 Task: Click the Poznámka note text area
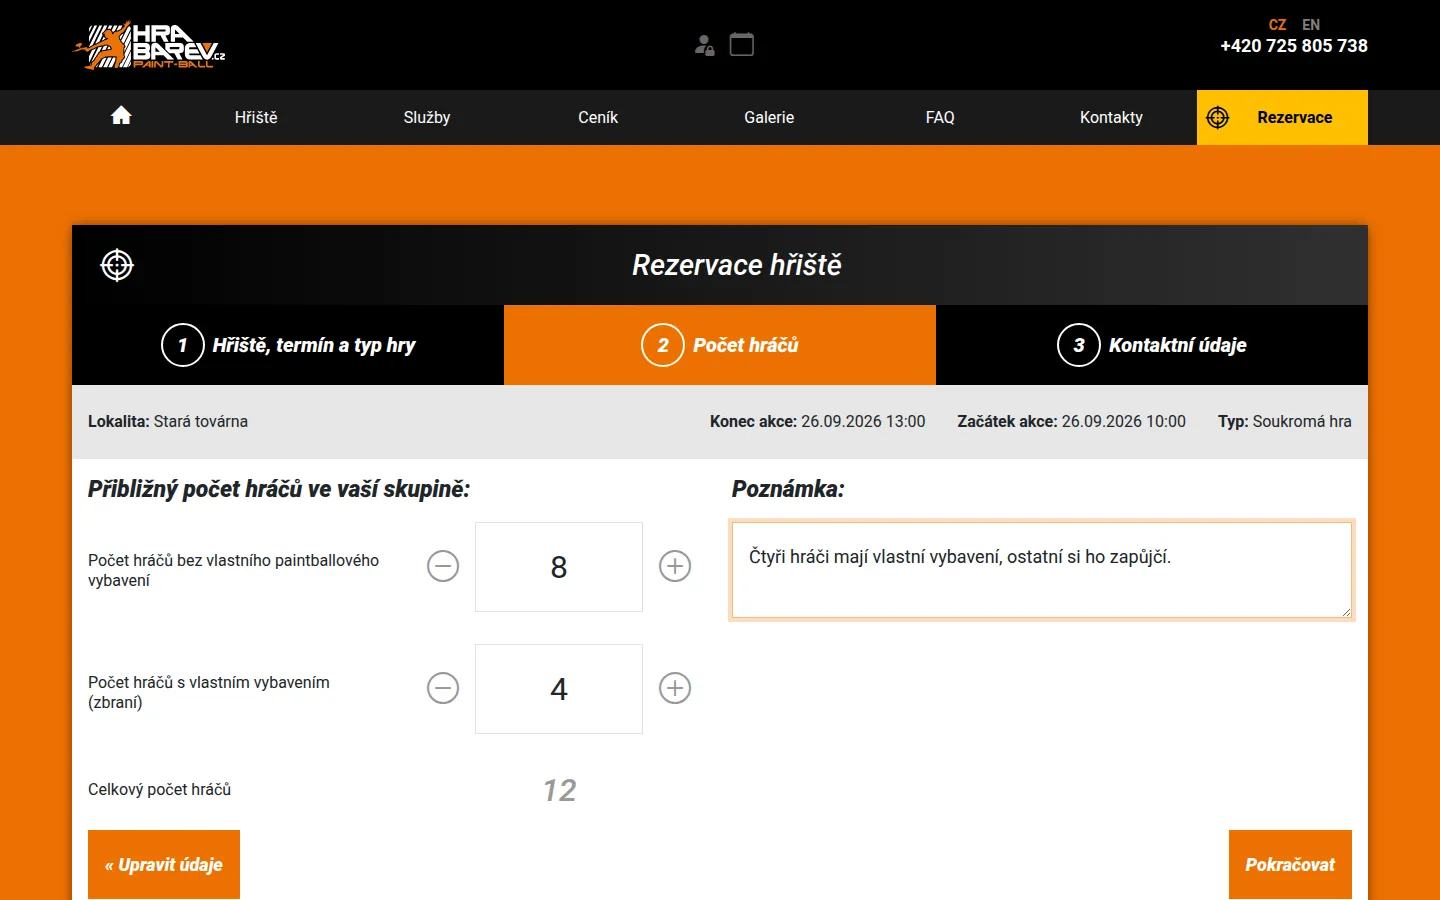pos(1042,570)
